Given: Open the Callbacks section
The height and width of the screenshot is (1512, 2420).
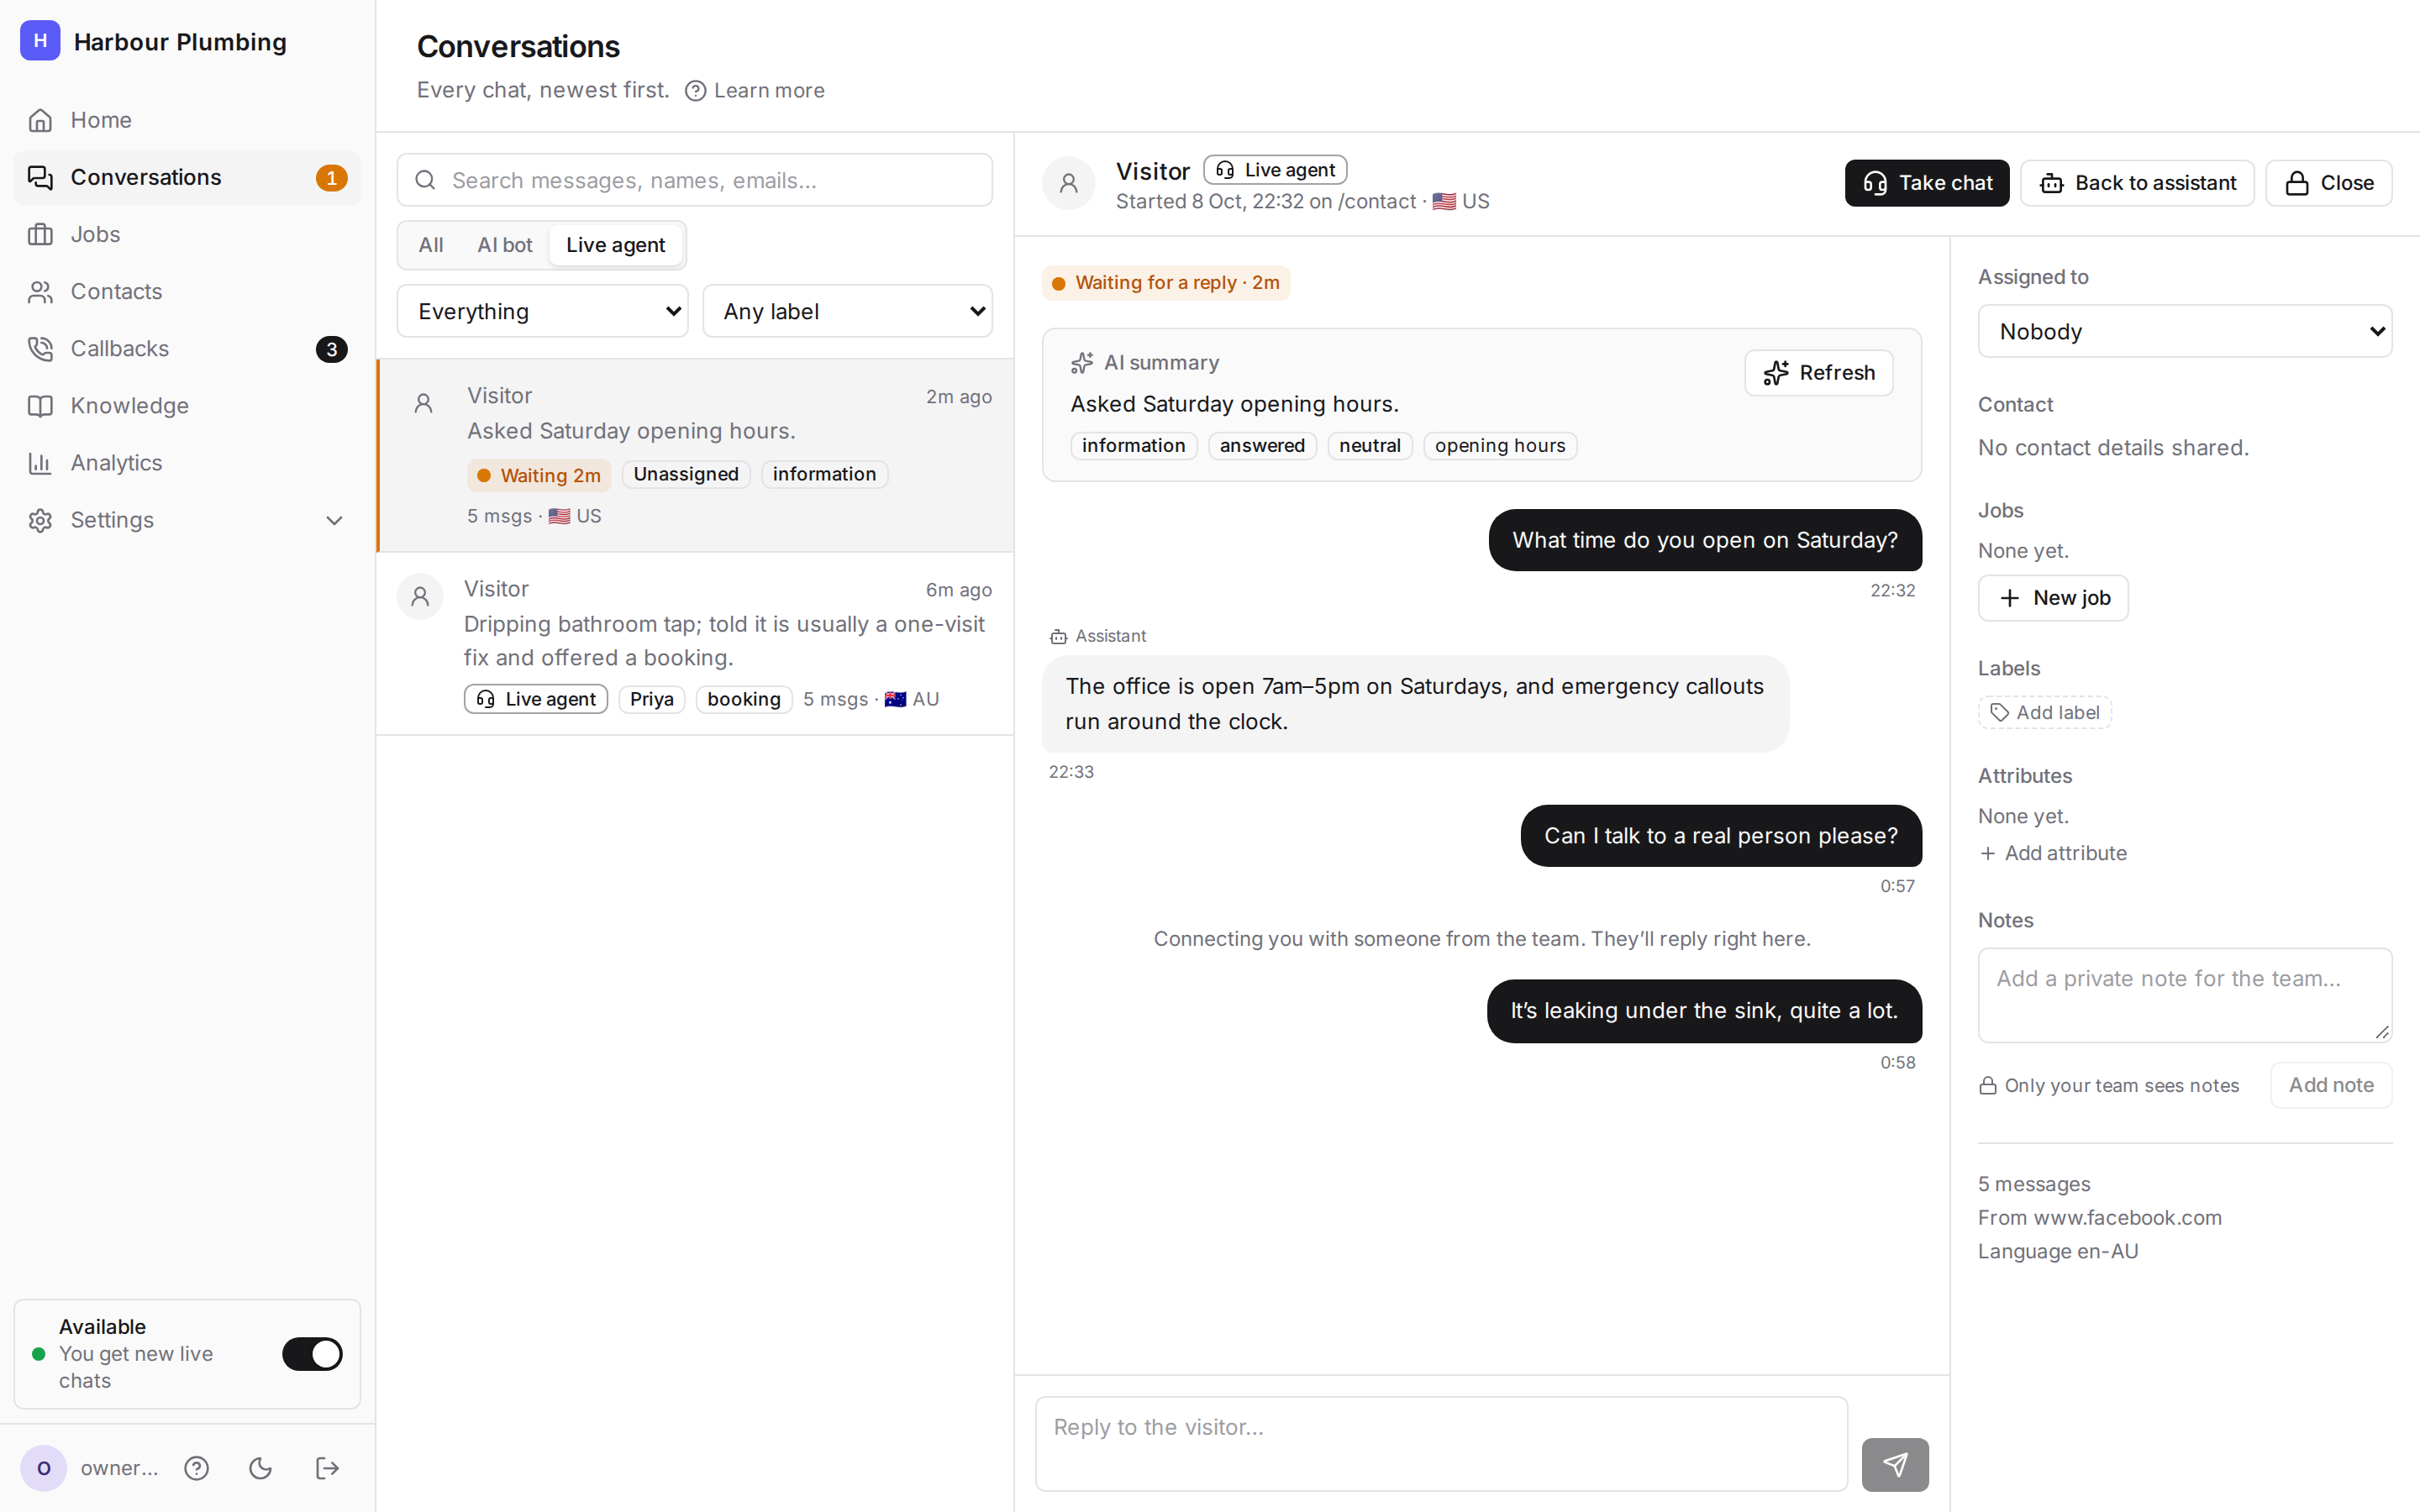Looking at the screenshot, I should [187, 348].
